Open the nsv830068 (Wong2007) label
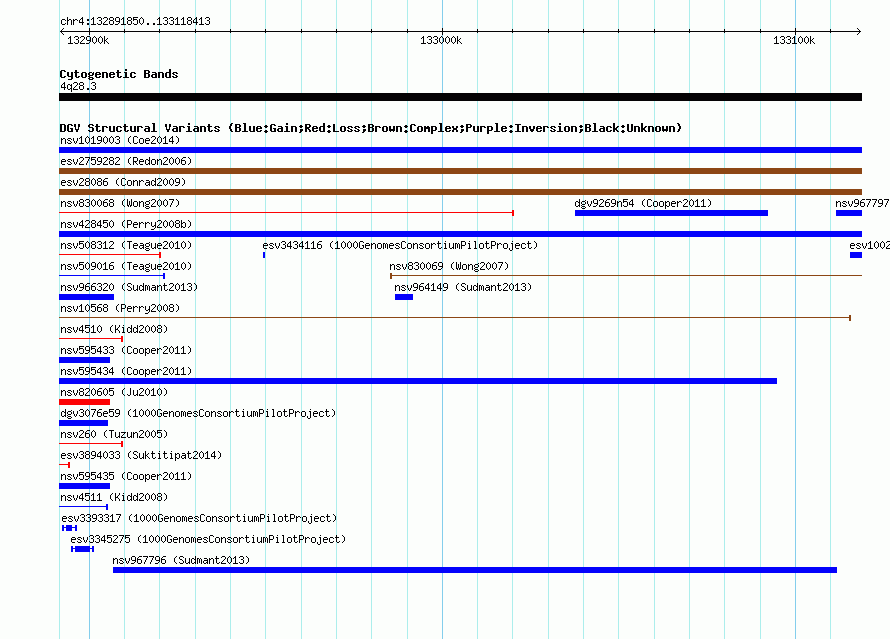The height and width of the screenshot is (639, 890). (x=120, y=203)
